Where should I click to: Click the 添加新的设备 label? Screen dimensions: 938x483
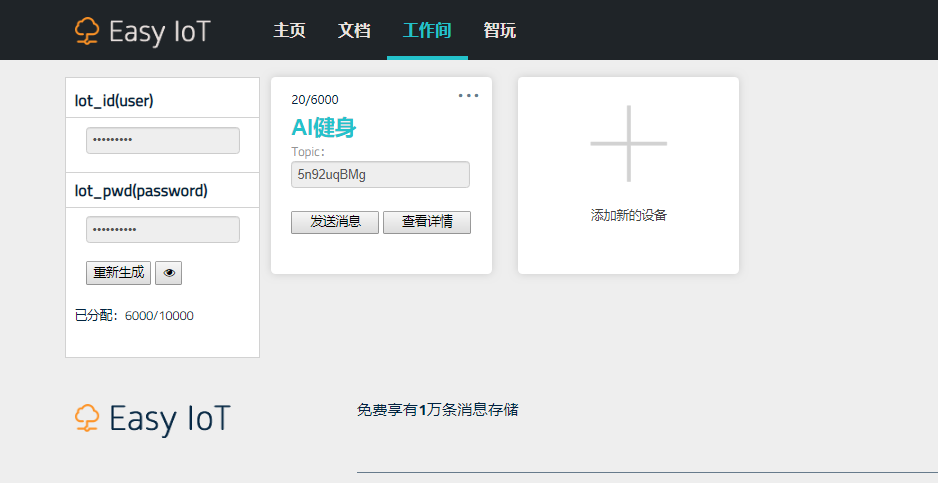coord(629,215)
